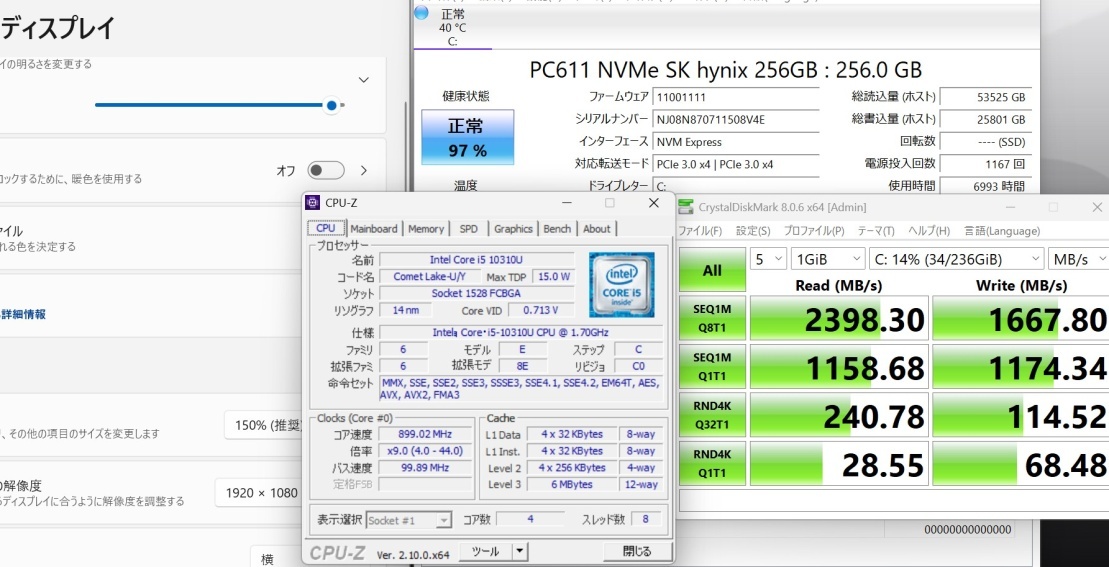Open the night light settings chevron

[x=364, y=170]
